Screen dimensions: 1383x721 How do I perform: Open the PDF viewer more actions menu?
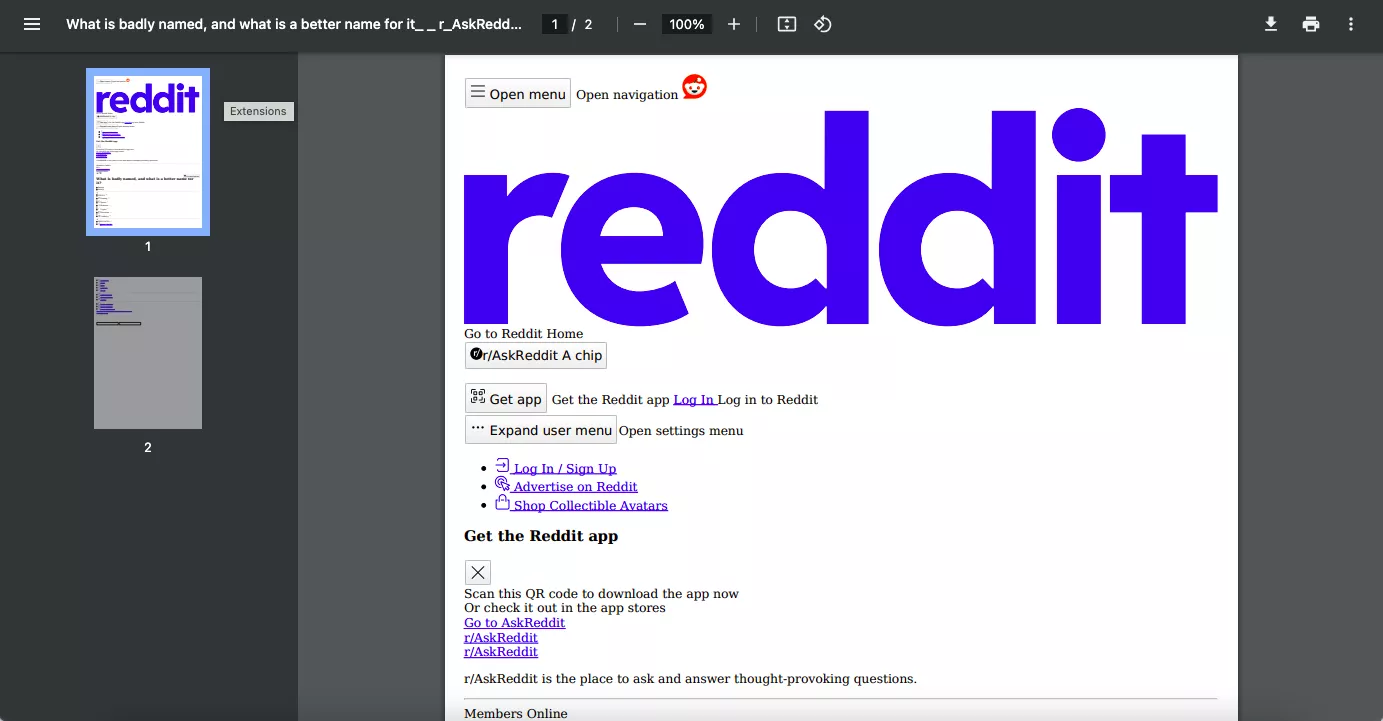tap(1351, 24)
